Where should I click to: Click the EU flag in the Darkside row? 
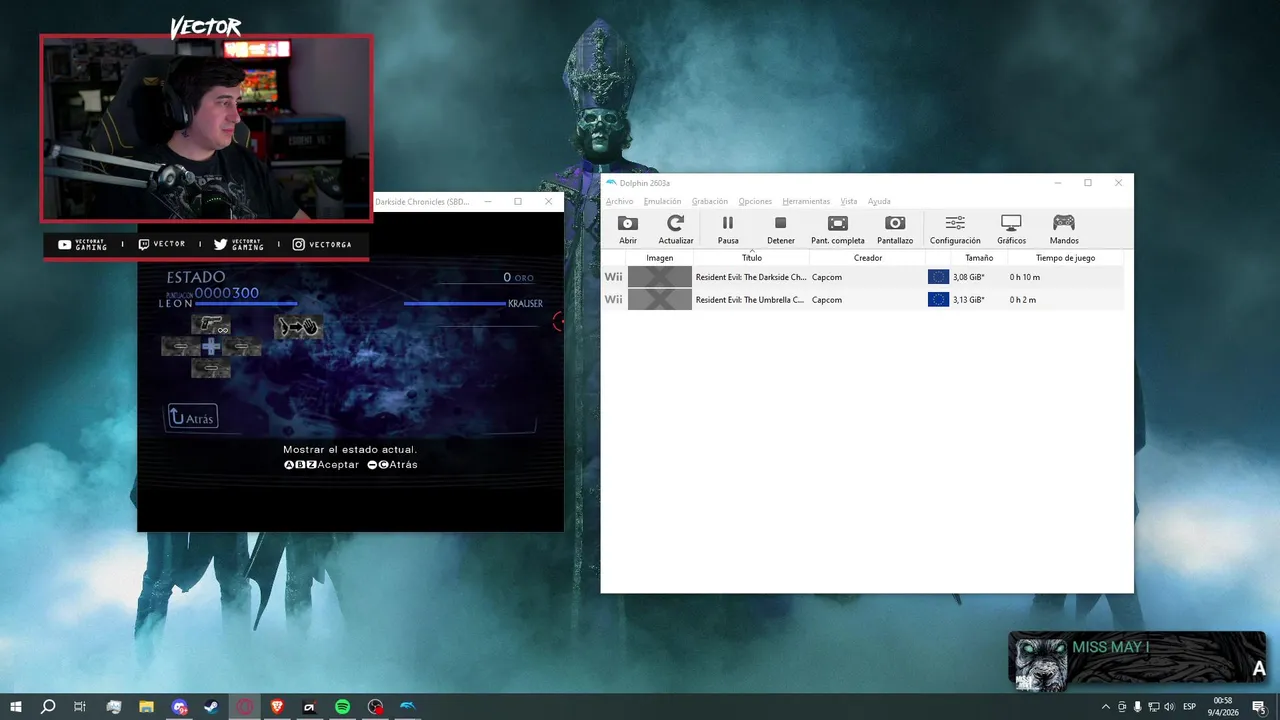click(938, 277)
